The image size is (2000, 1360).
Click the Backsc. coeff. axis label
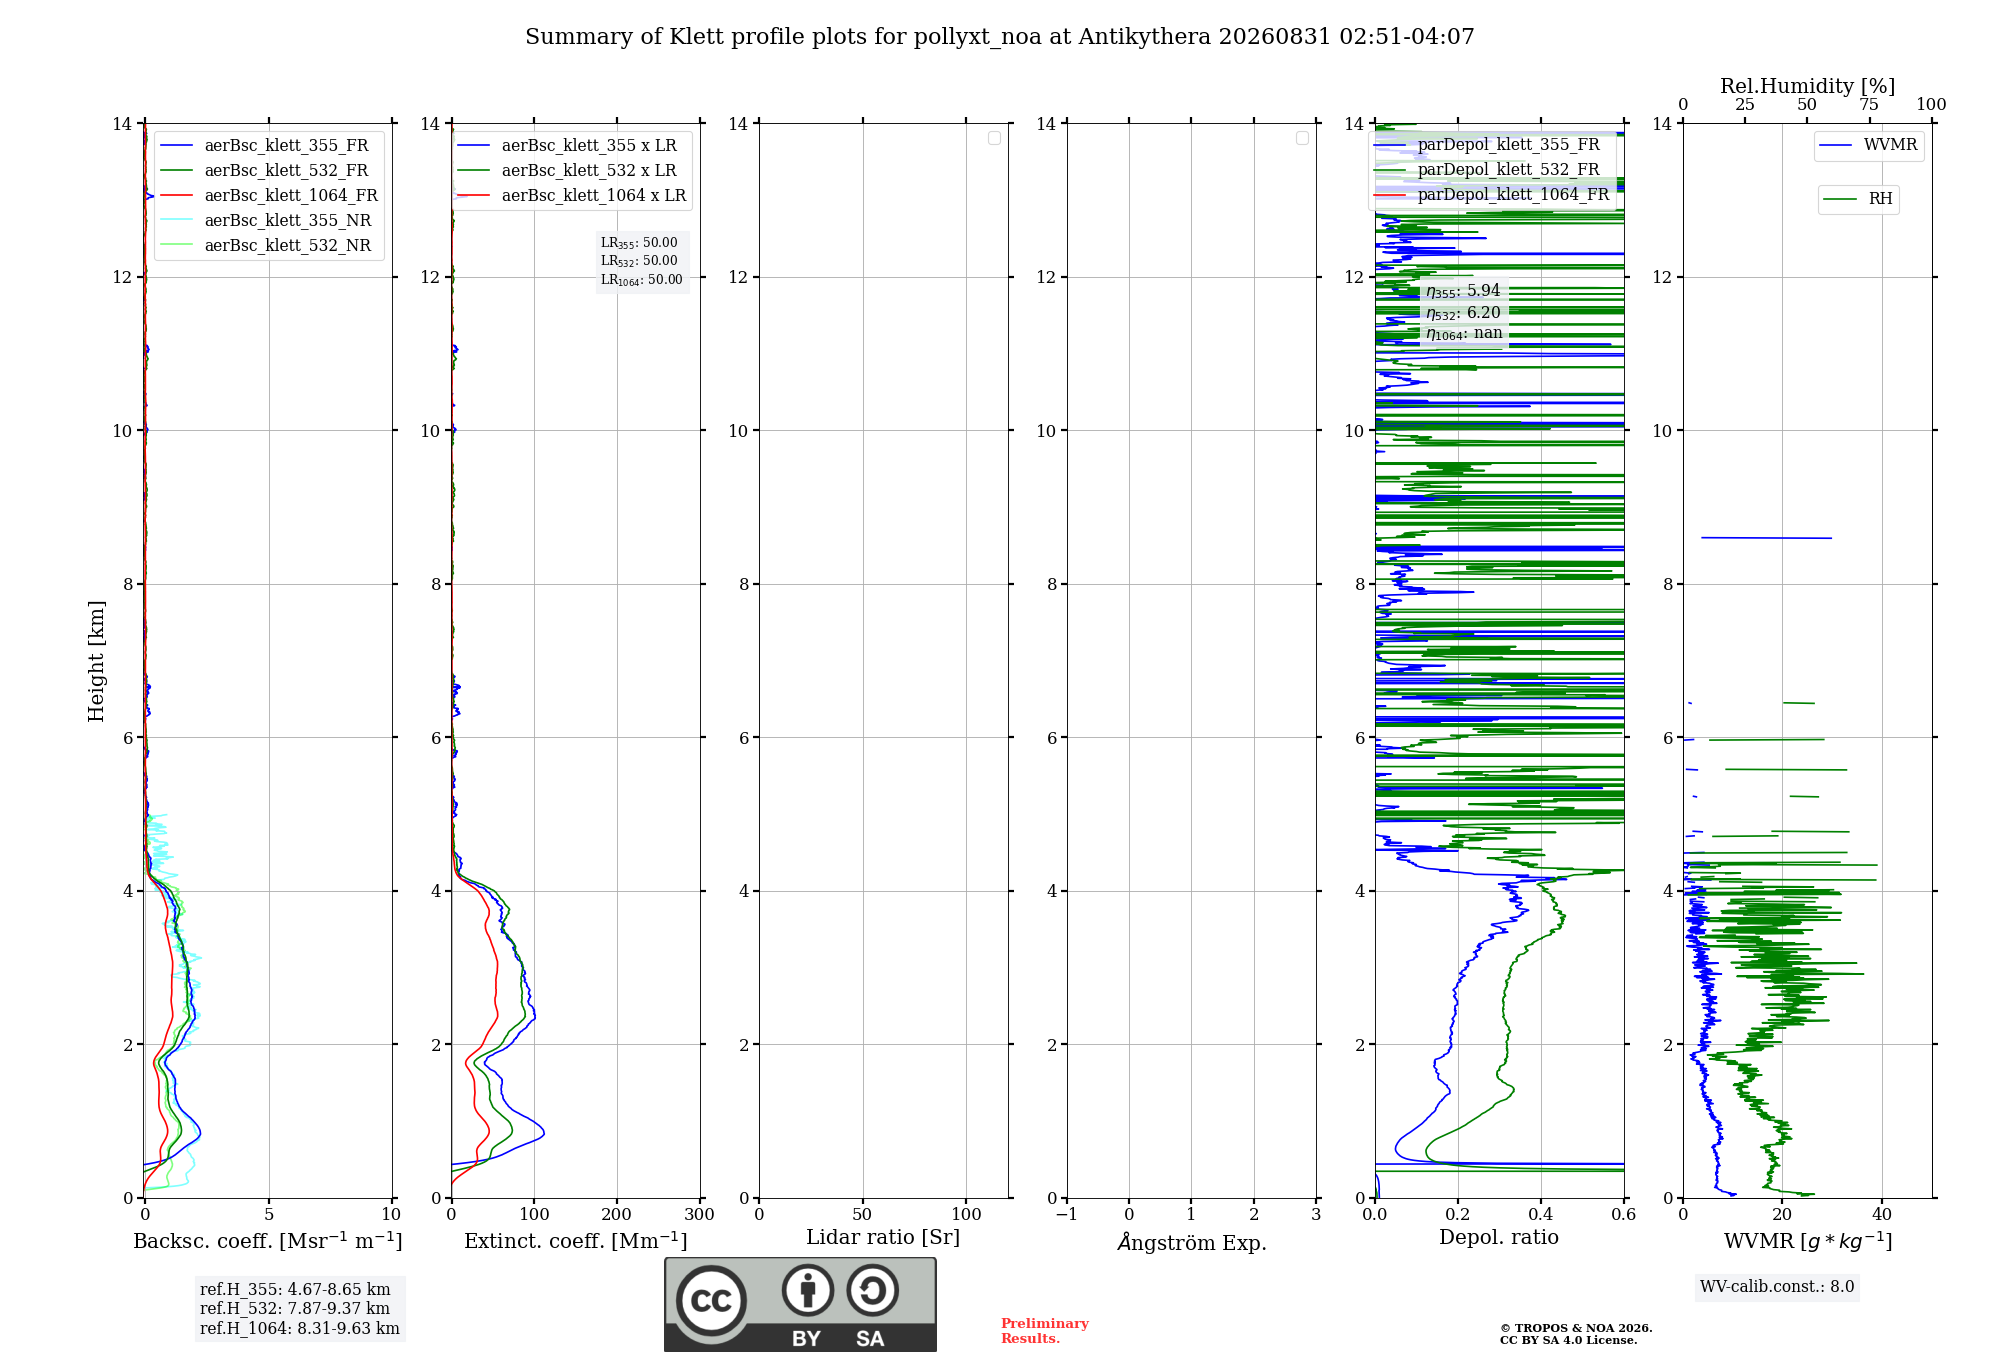click(x=268, y=1241)
